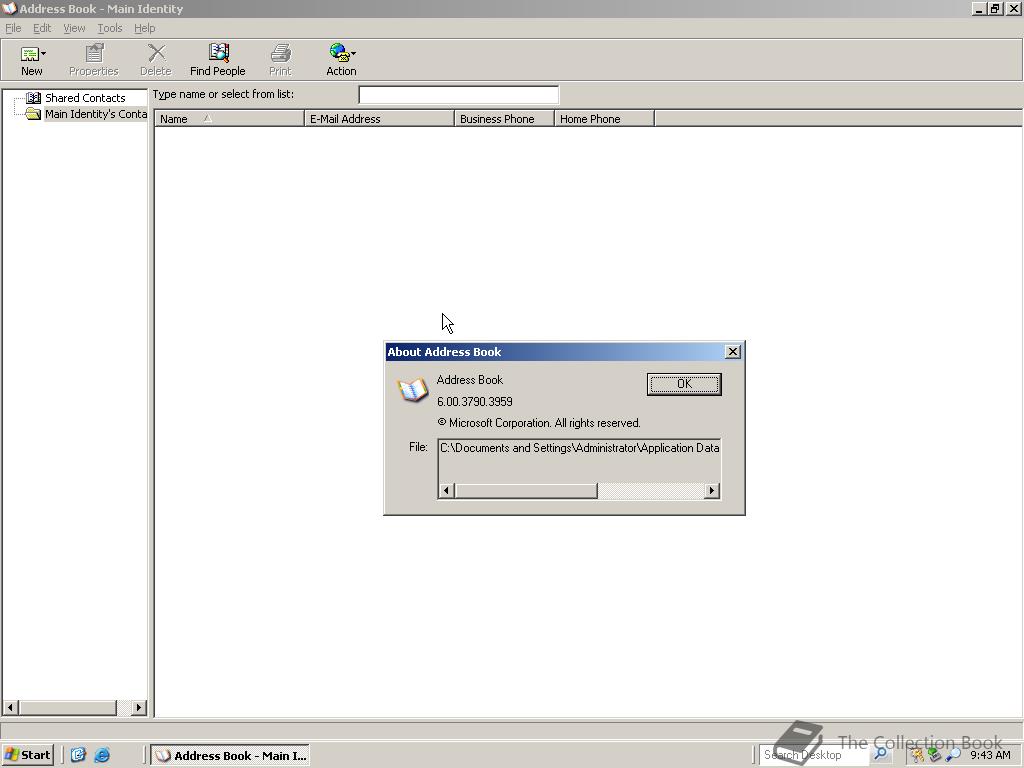Viewport: 1024px width, 768px height.
Task: Open the New button dropdown arrow
Action: point(44,54)
